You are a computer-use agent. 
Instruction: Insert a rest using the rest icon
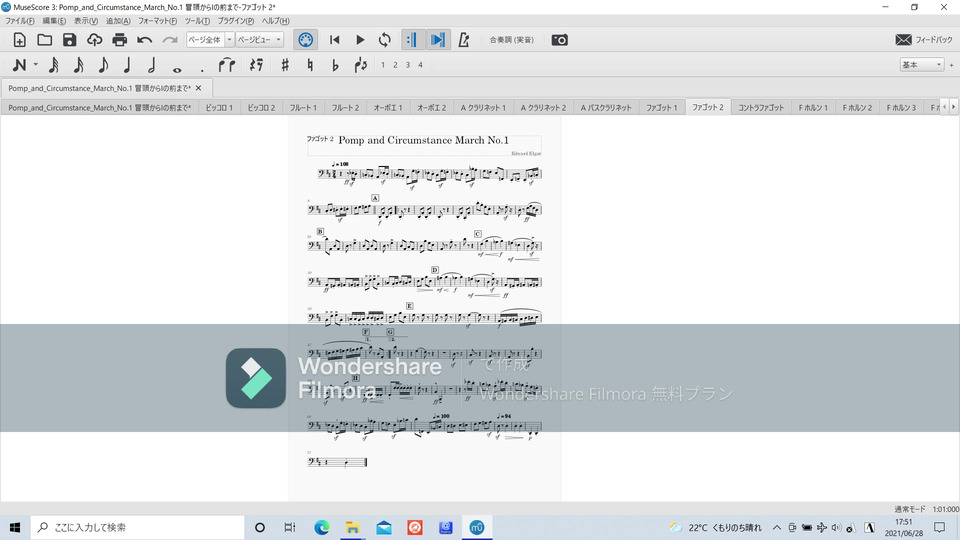click(257, 65)
